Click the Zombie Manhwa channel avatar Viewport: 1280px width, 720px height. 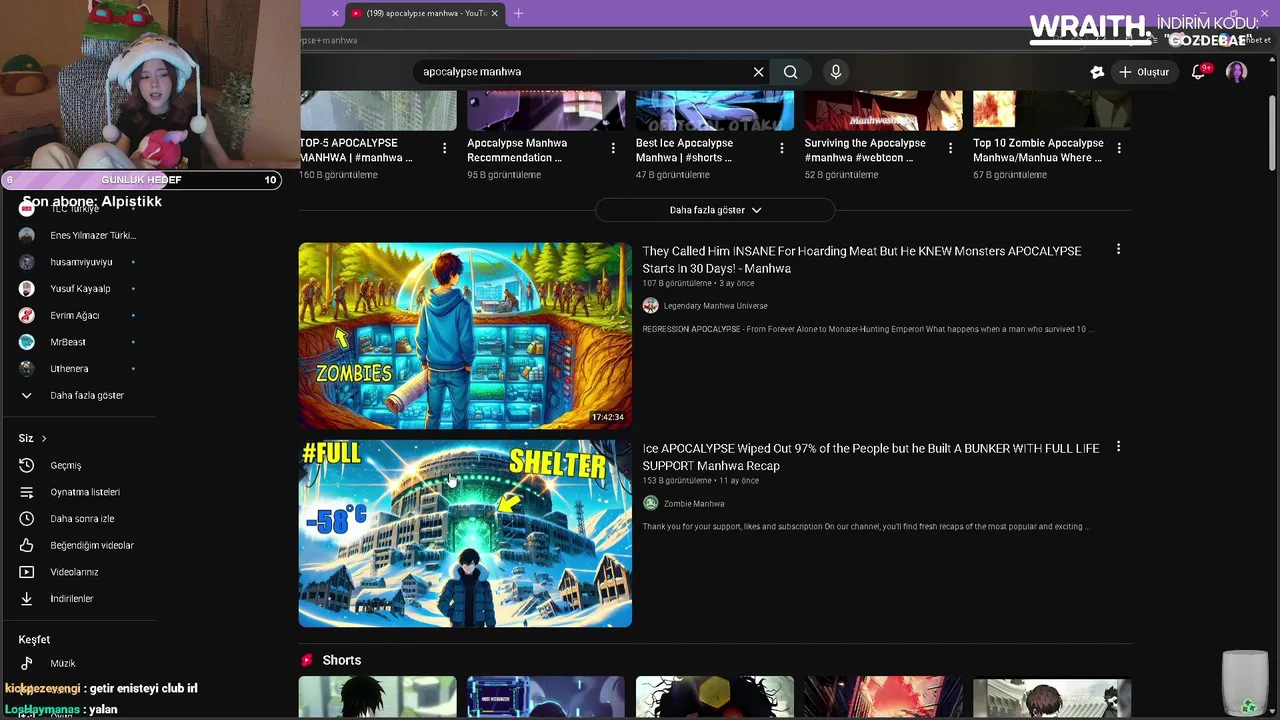pyautogui.click(x=651, y=504)
